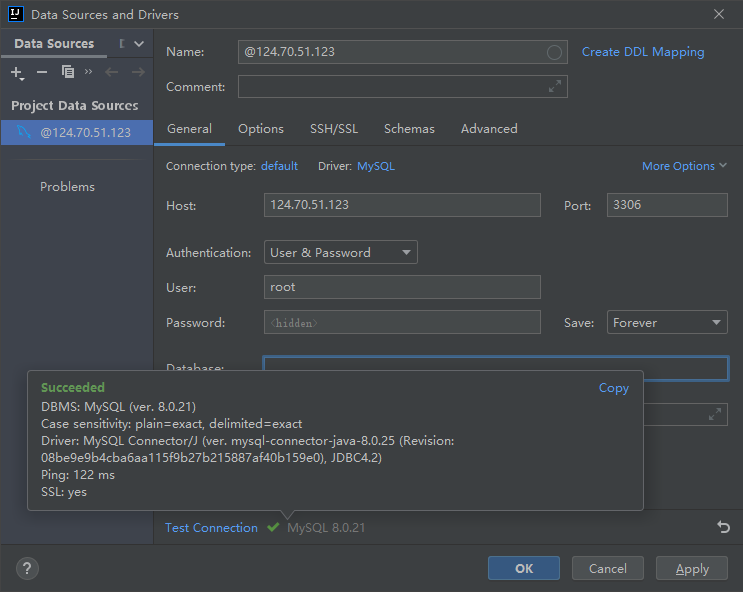Click the Case sensitivity line in popup

pos(172,424)
